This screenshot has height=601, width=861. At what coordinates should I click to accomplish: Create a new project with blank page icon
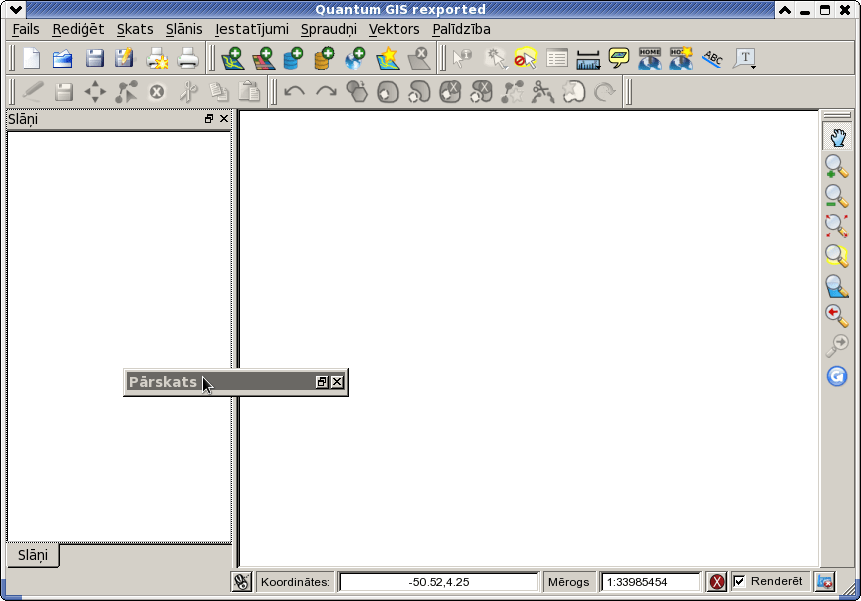[x=32, y=59]
